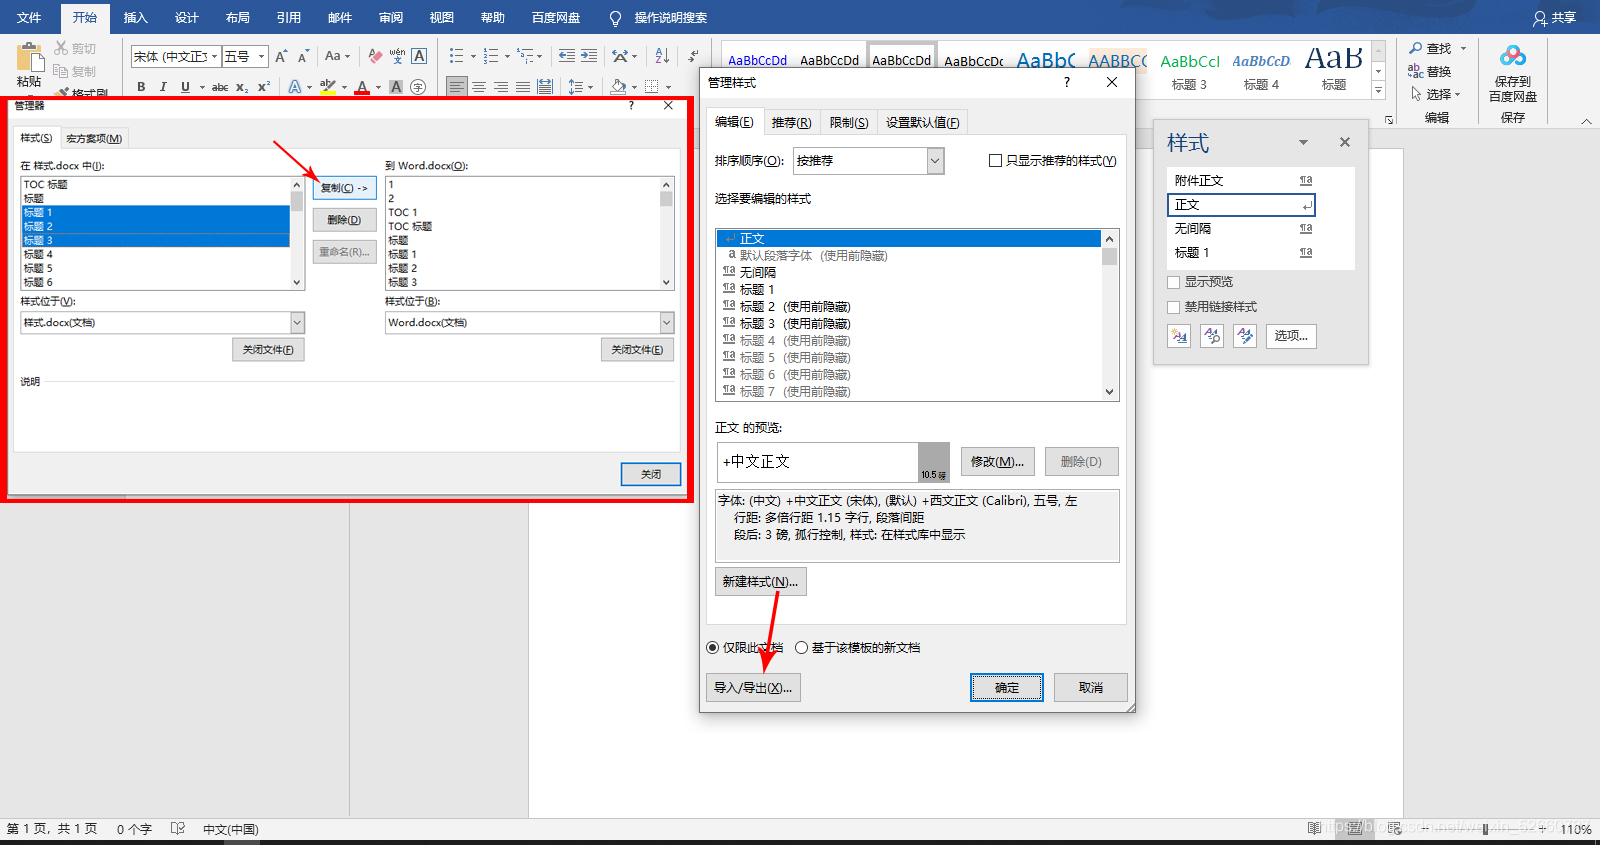Open Style Inspector icon in Styles pane

click(x=1212, y=336)
